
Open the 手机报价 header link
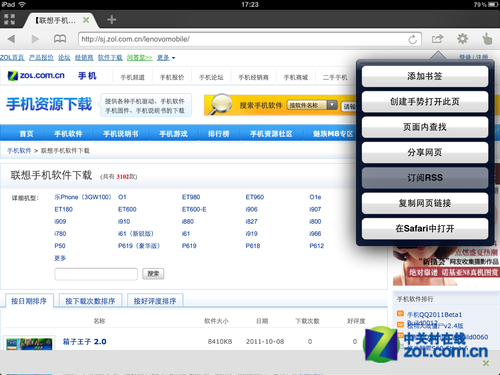pyautogui.click(x=172, y=77)
